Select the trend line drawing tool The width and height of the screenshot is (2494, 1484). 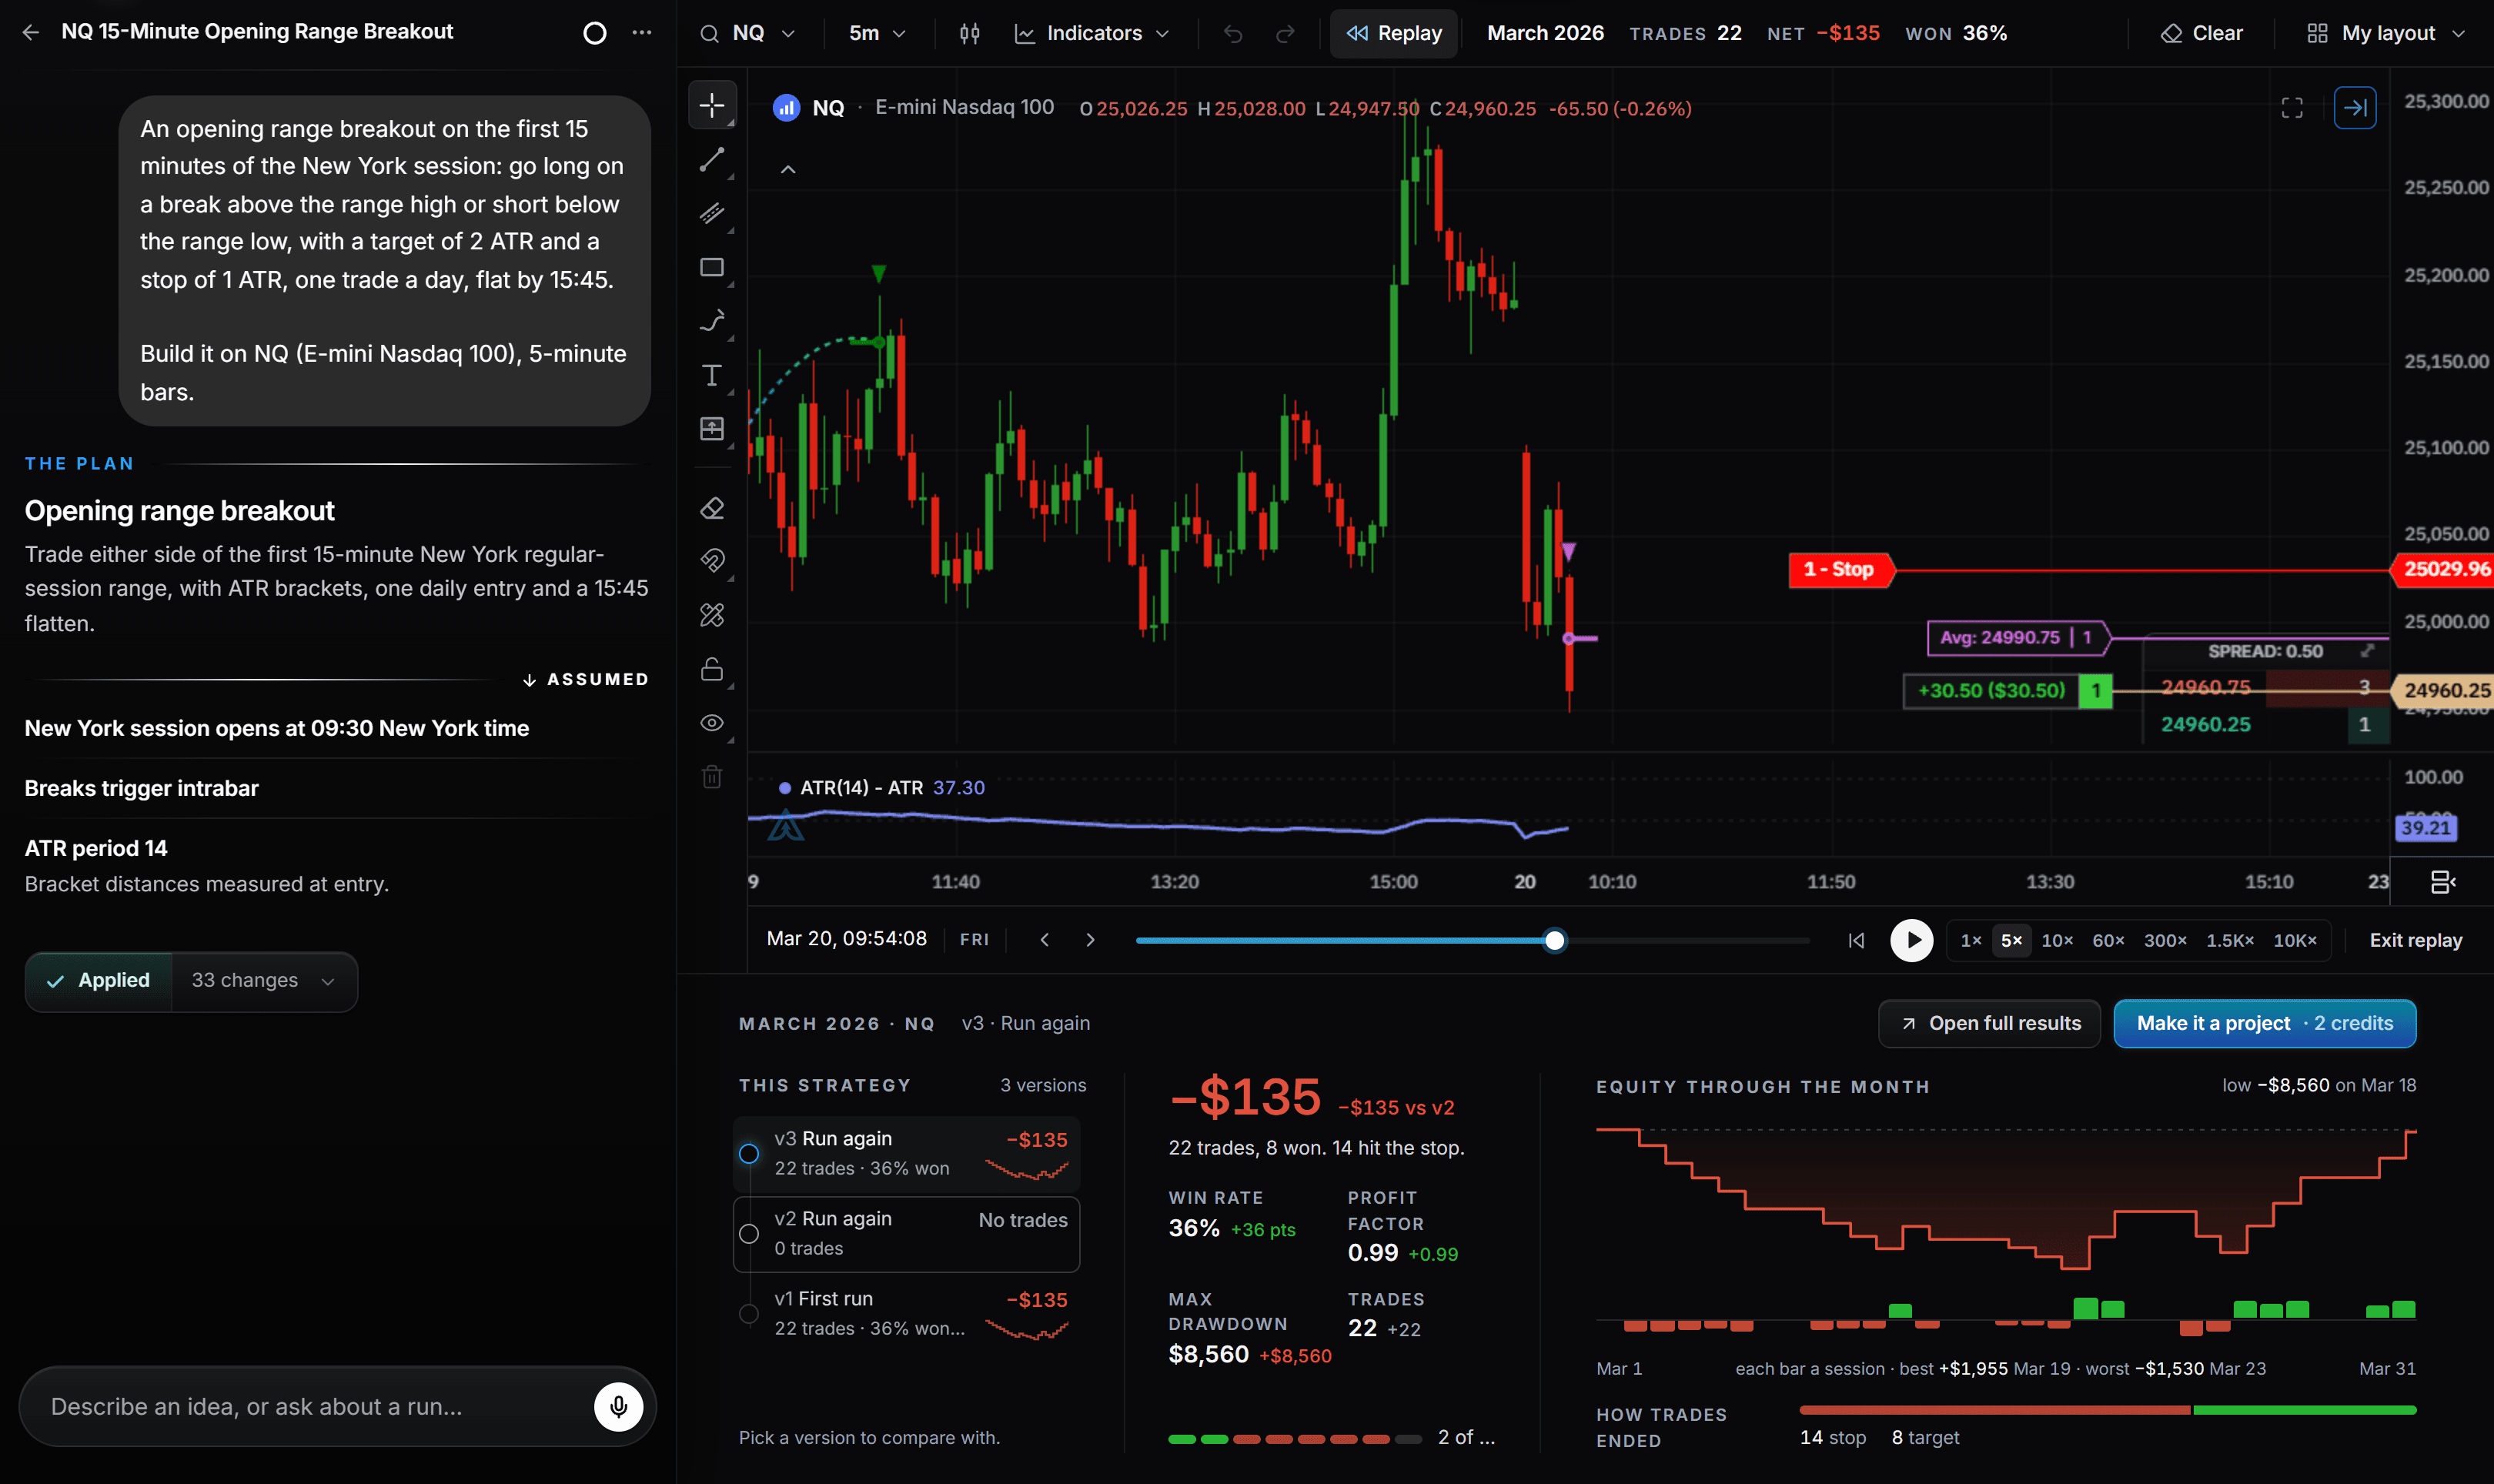(x=712, y=159)
